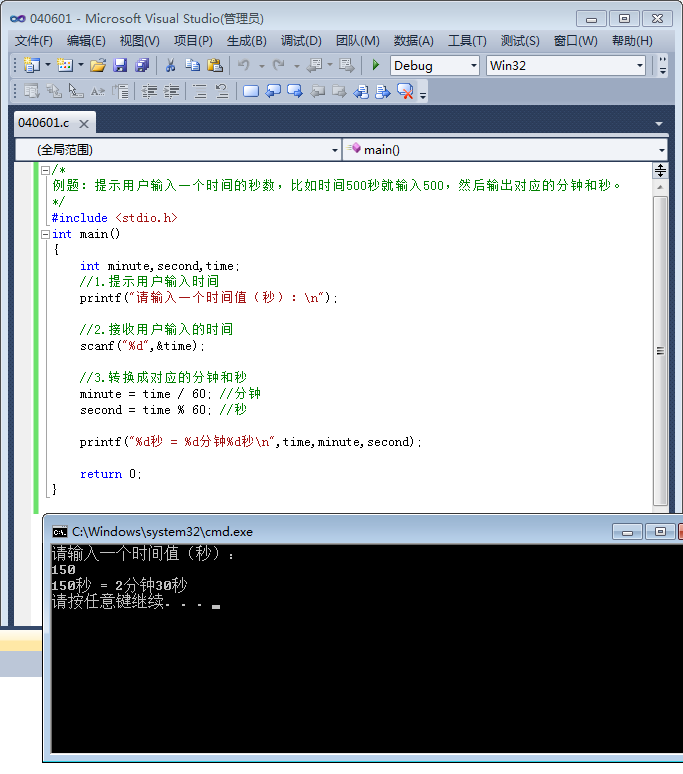Click the Open File folder icon

click(98, 65)
